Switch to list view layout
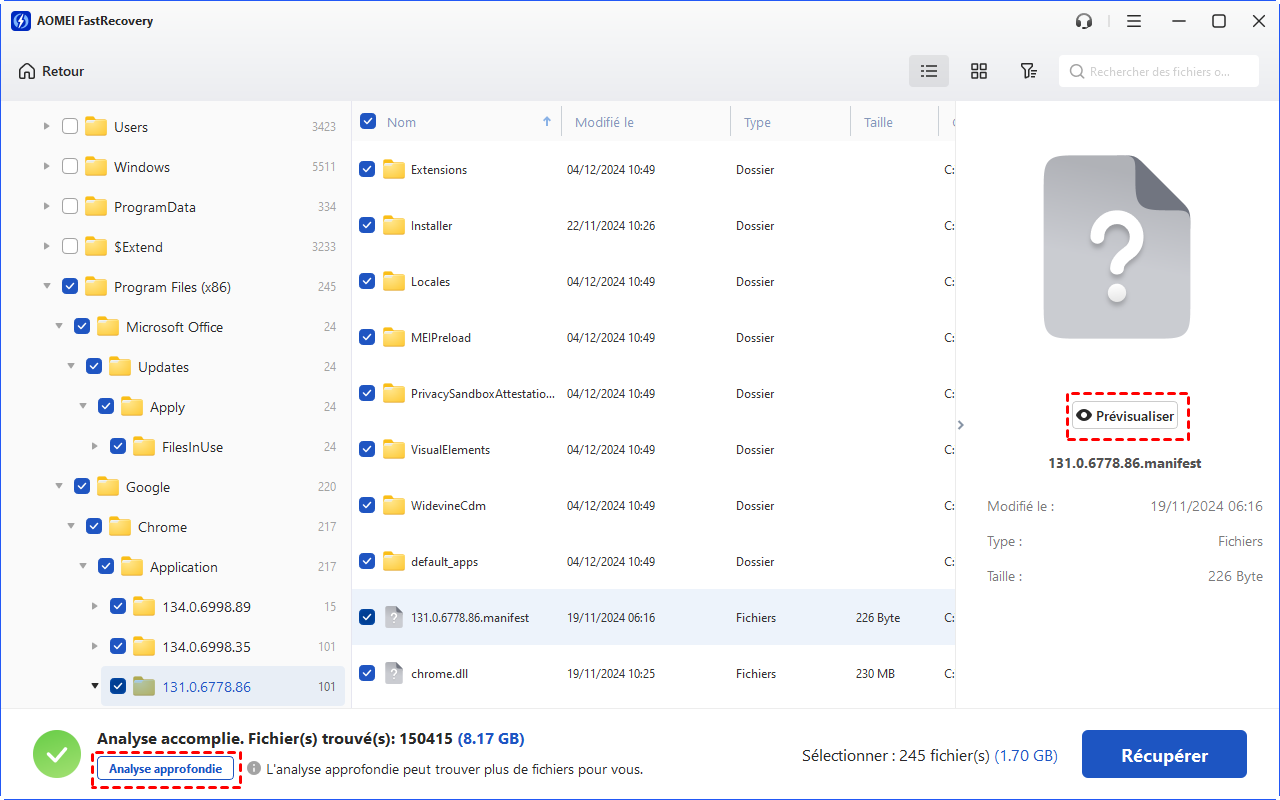This screenshot has width=1280, height=800. pyautogui.click(x=929, y=71)
